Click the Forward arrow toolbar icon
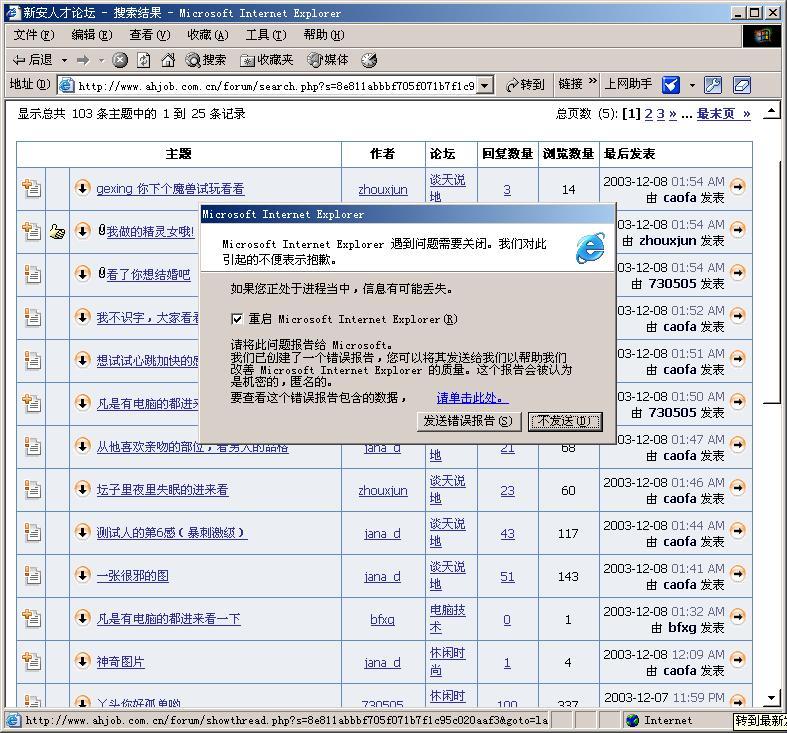 (83, 60)
